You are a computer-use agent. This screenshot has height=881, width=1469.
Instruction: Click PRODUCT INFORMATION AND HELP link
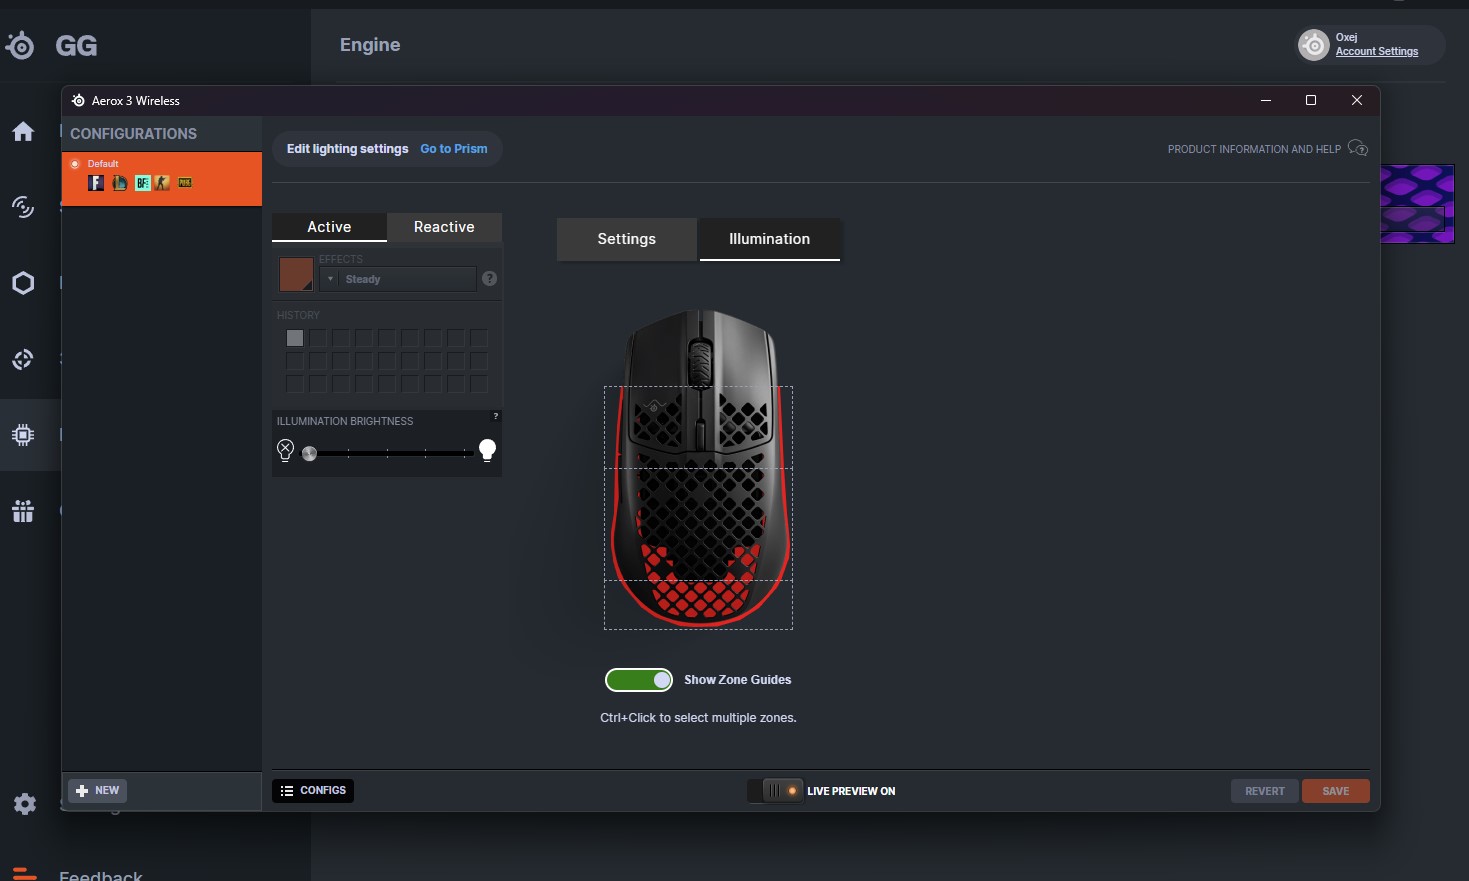(1254, 149)
